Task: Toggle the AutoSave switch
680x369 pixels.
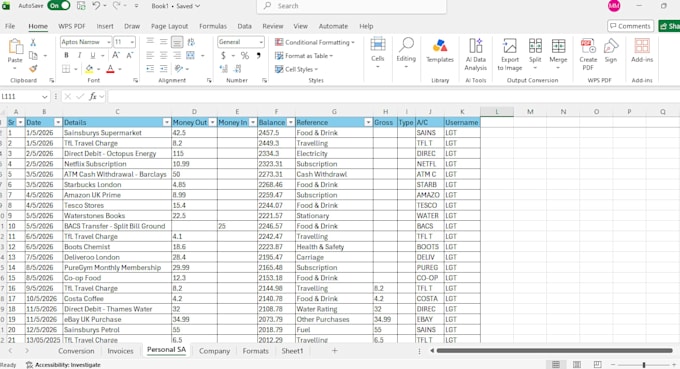Action: coord(59,6)
